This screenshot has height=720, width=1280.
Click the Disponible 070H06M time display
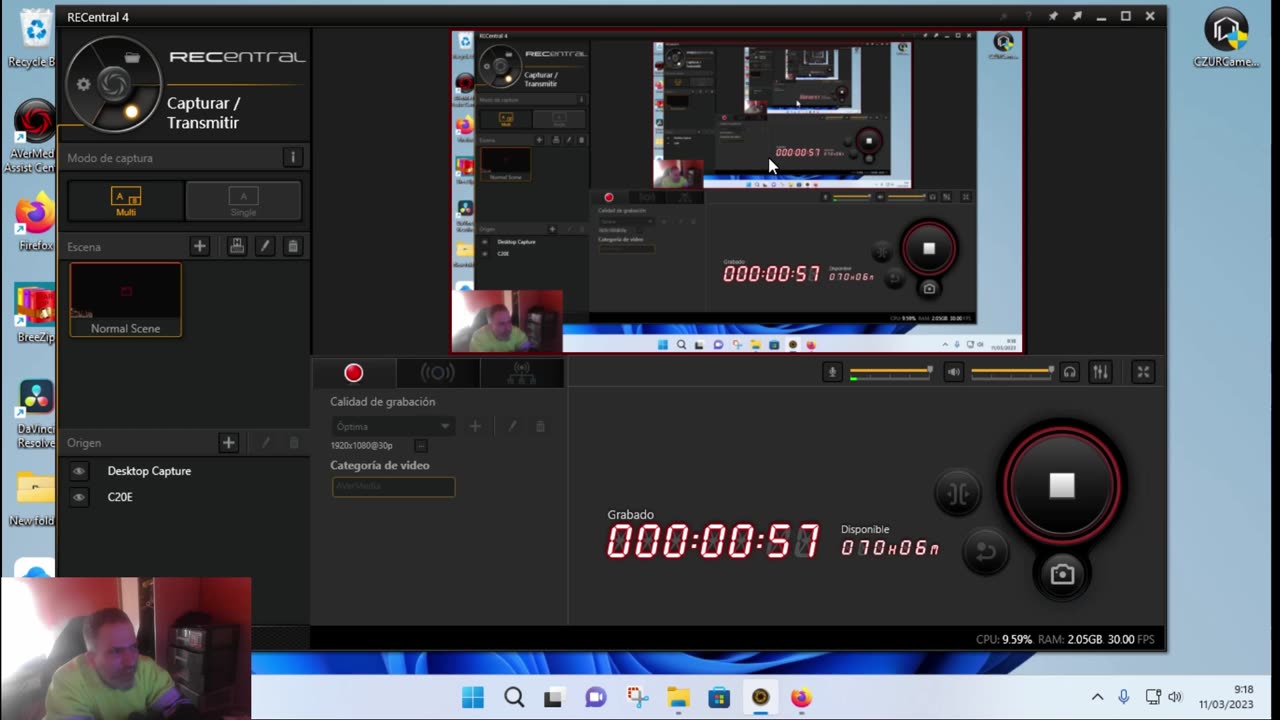click(x=890, y=547)
